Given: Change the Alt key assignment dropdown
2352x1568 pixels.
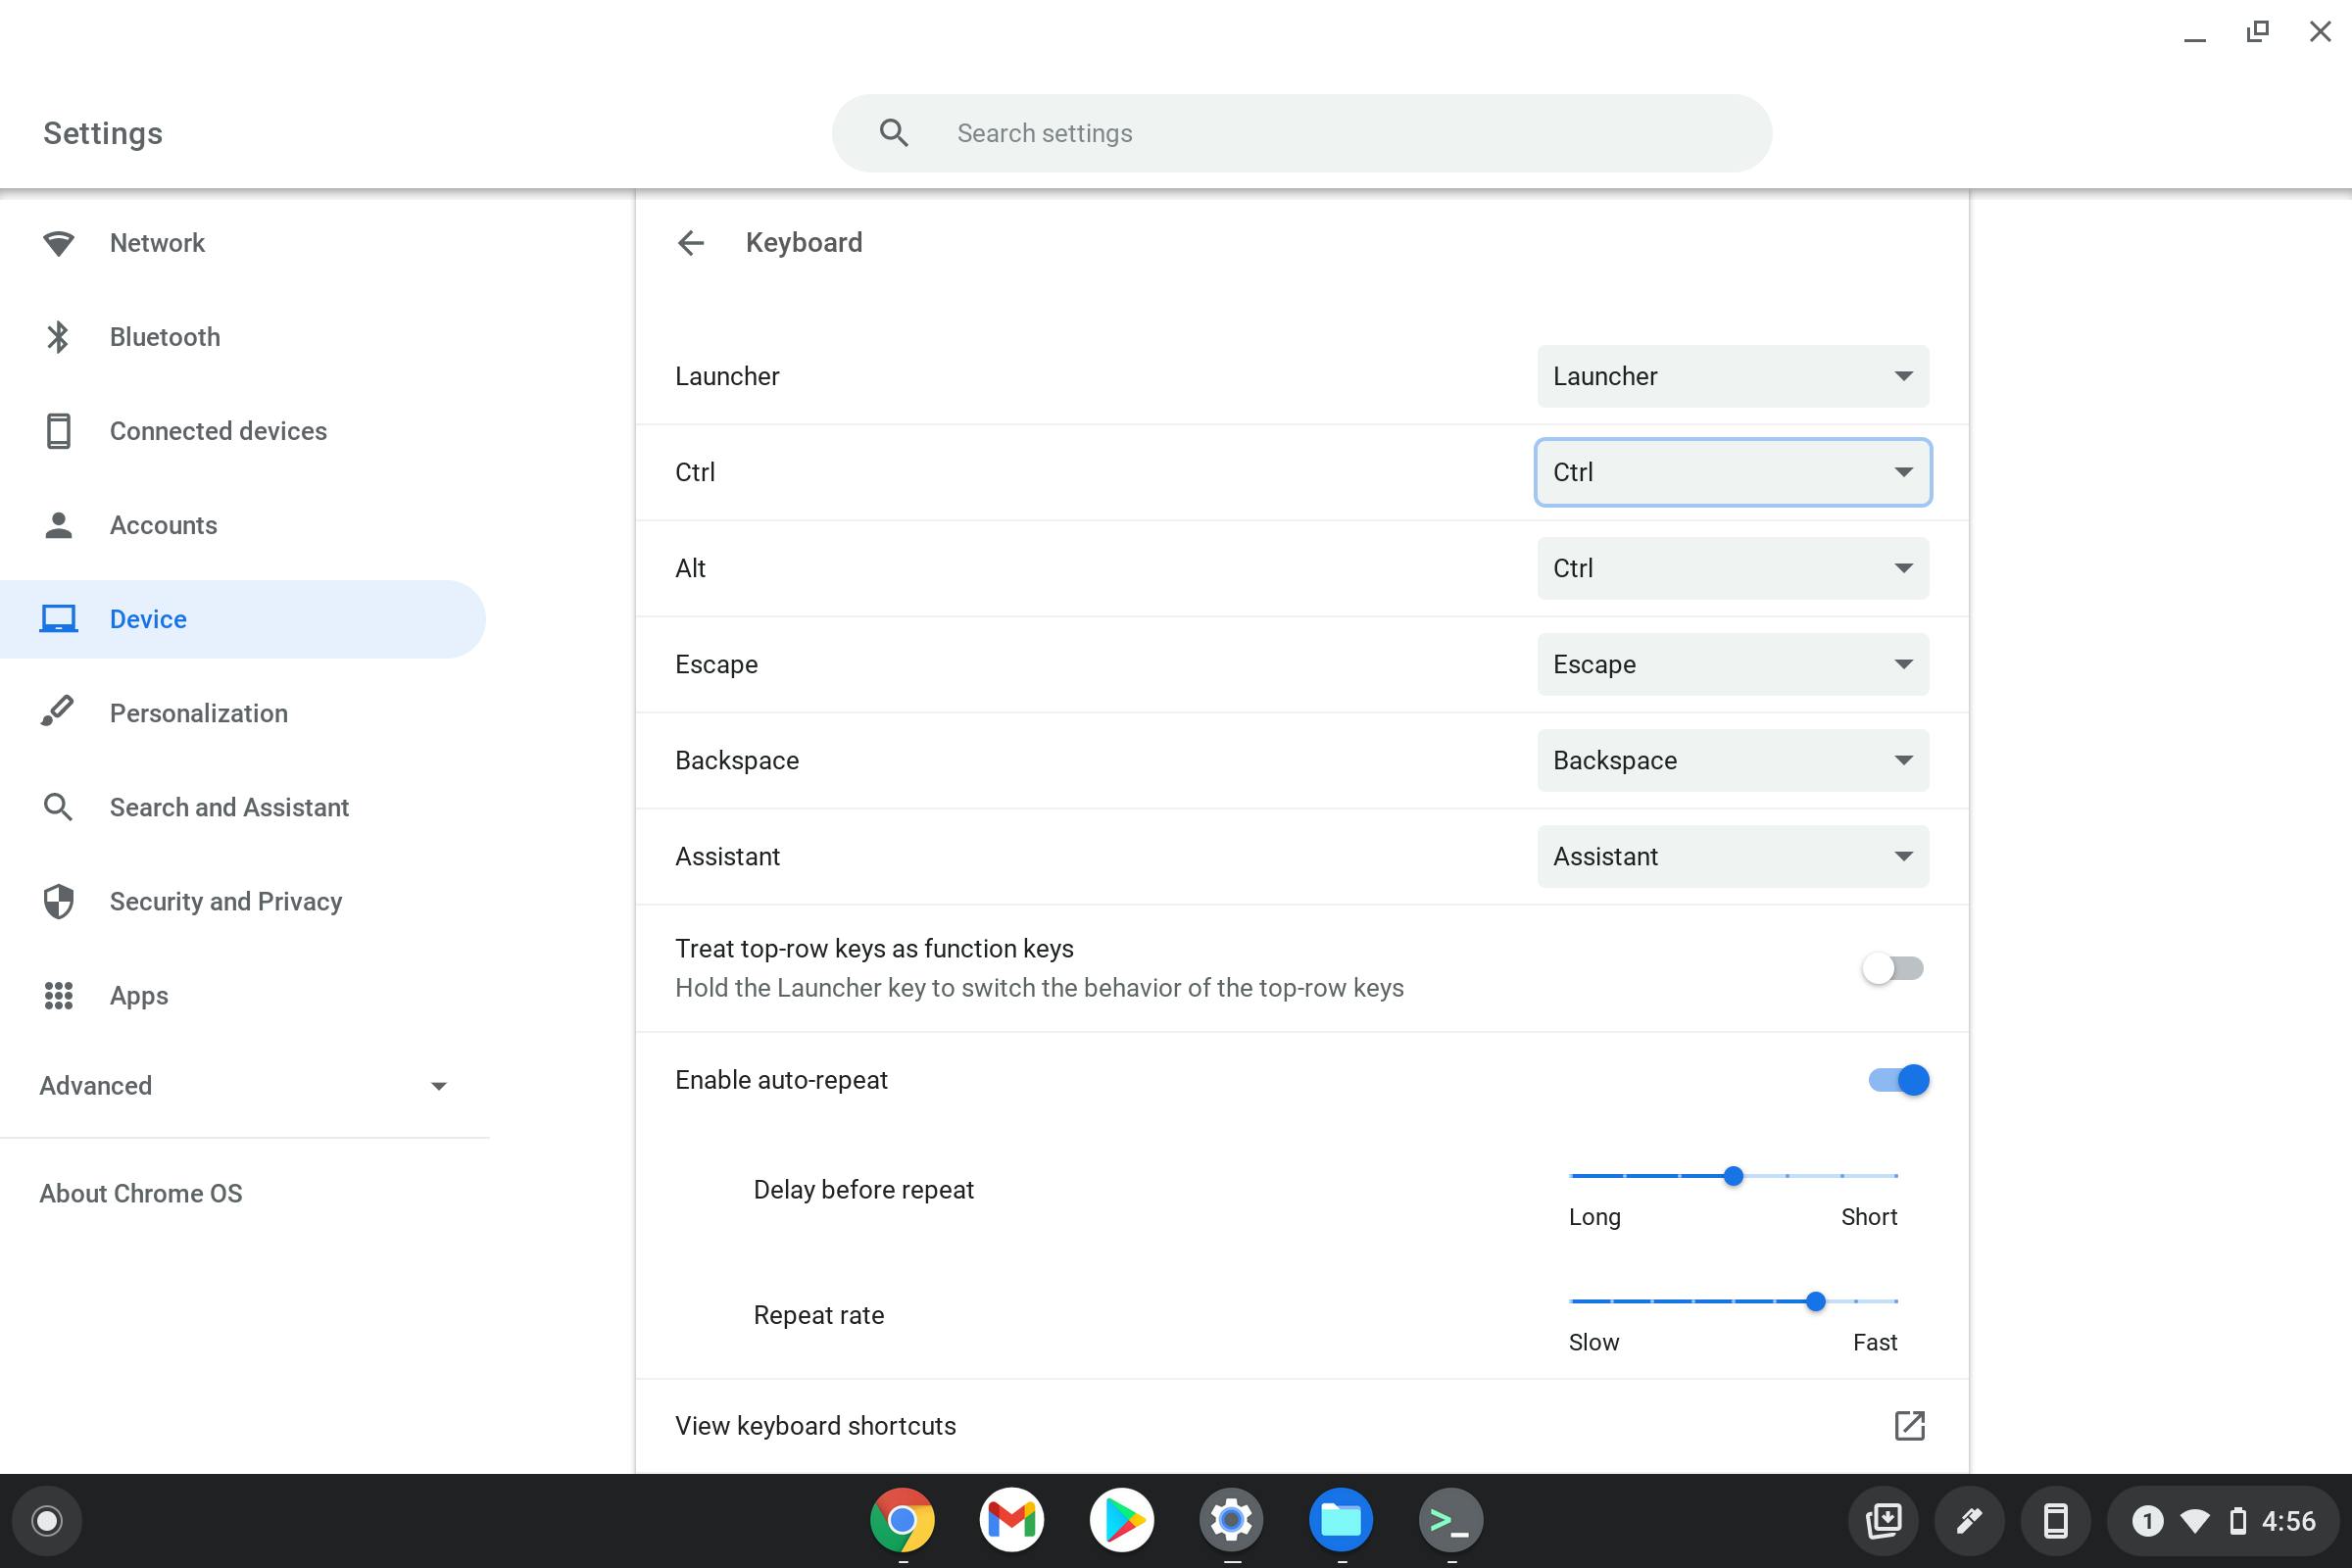Looking at the screenshot, I should pyautogui.click(x=1731, y=568).
